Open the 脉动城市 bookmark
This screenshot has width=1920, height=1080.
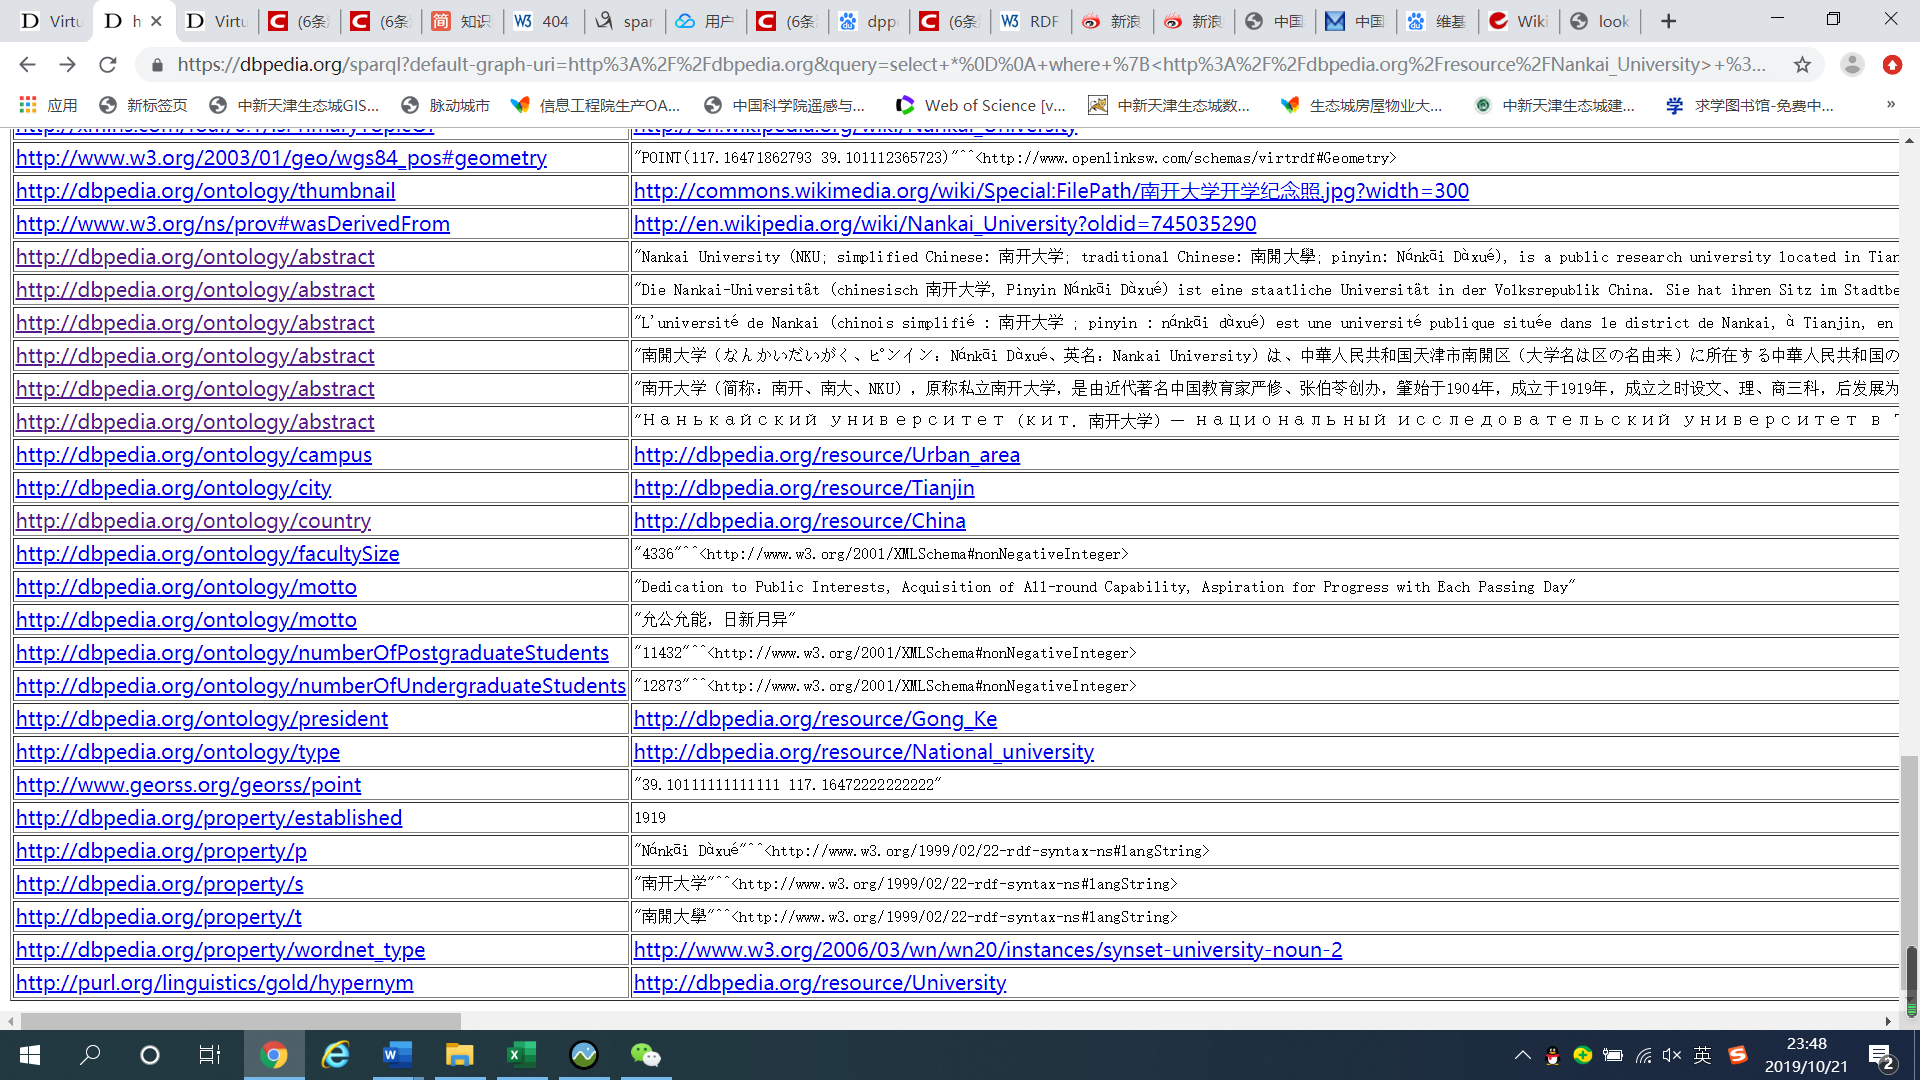445,105
